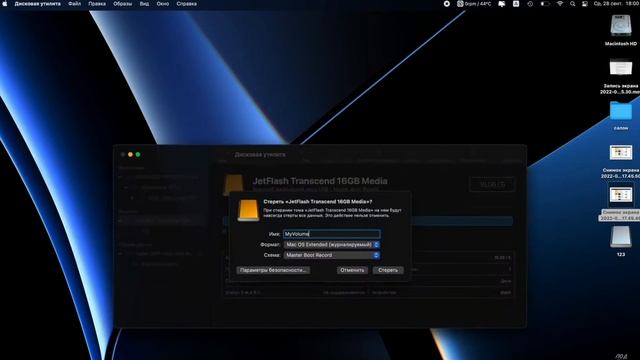
Task: Click the JetFlash Transcend 16GB Media heading
Action: click(x=320, y=181)
